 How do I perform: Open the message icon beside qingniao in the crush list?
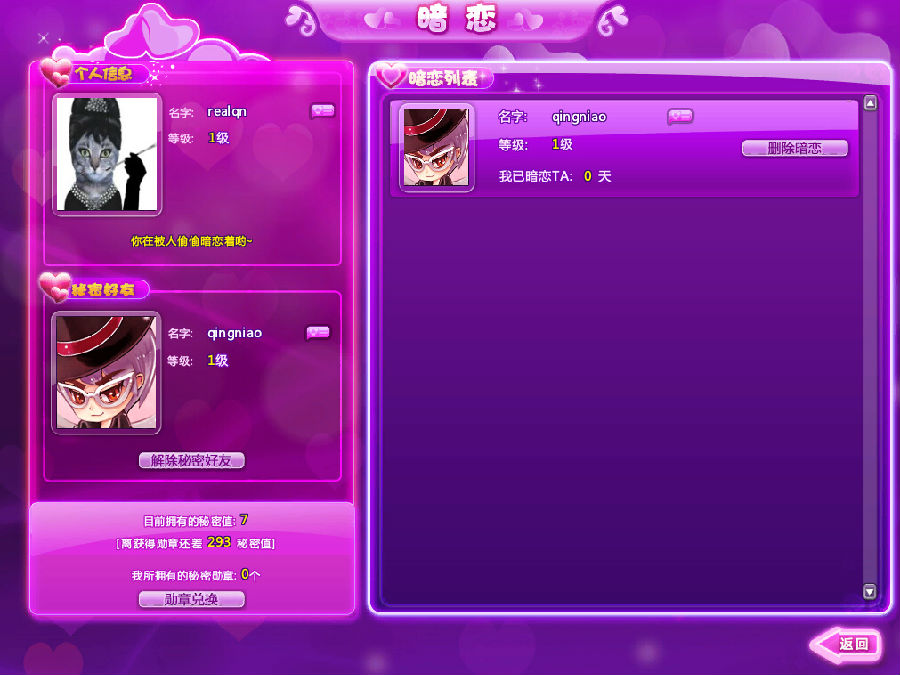680,116
